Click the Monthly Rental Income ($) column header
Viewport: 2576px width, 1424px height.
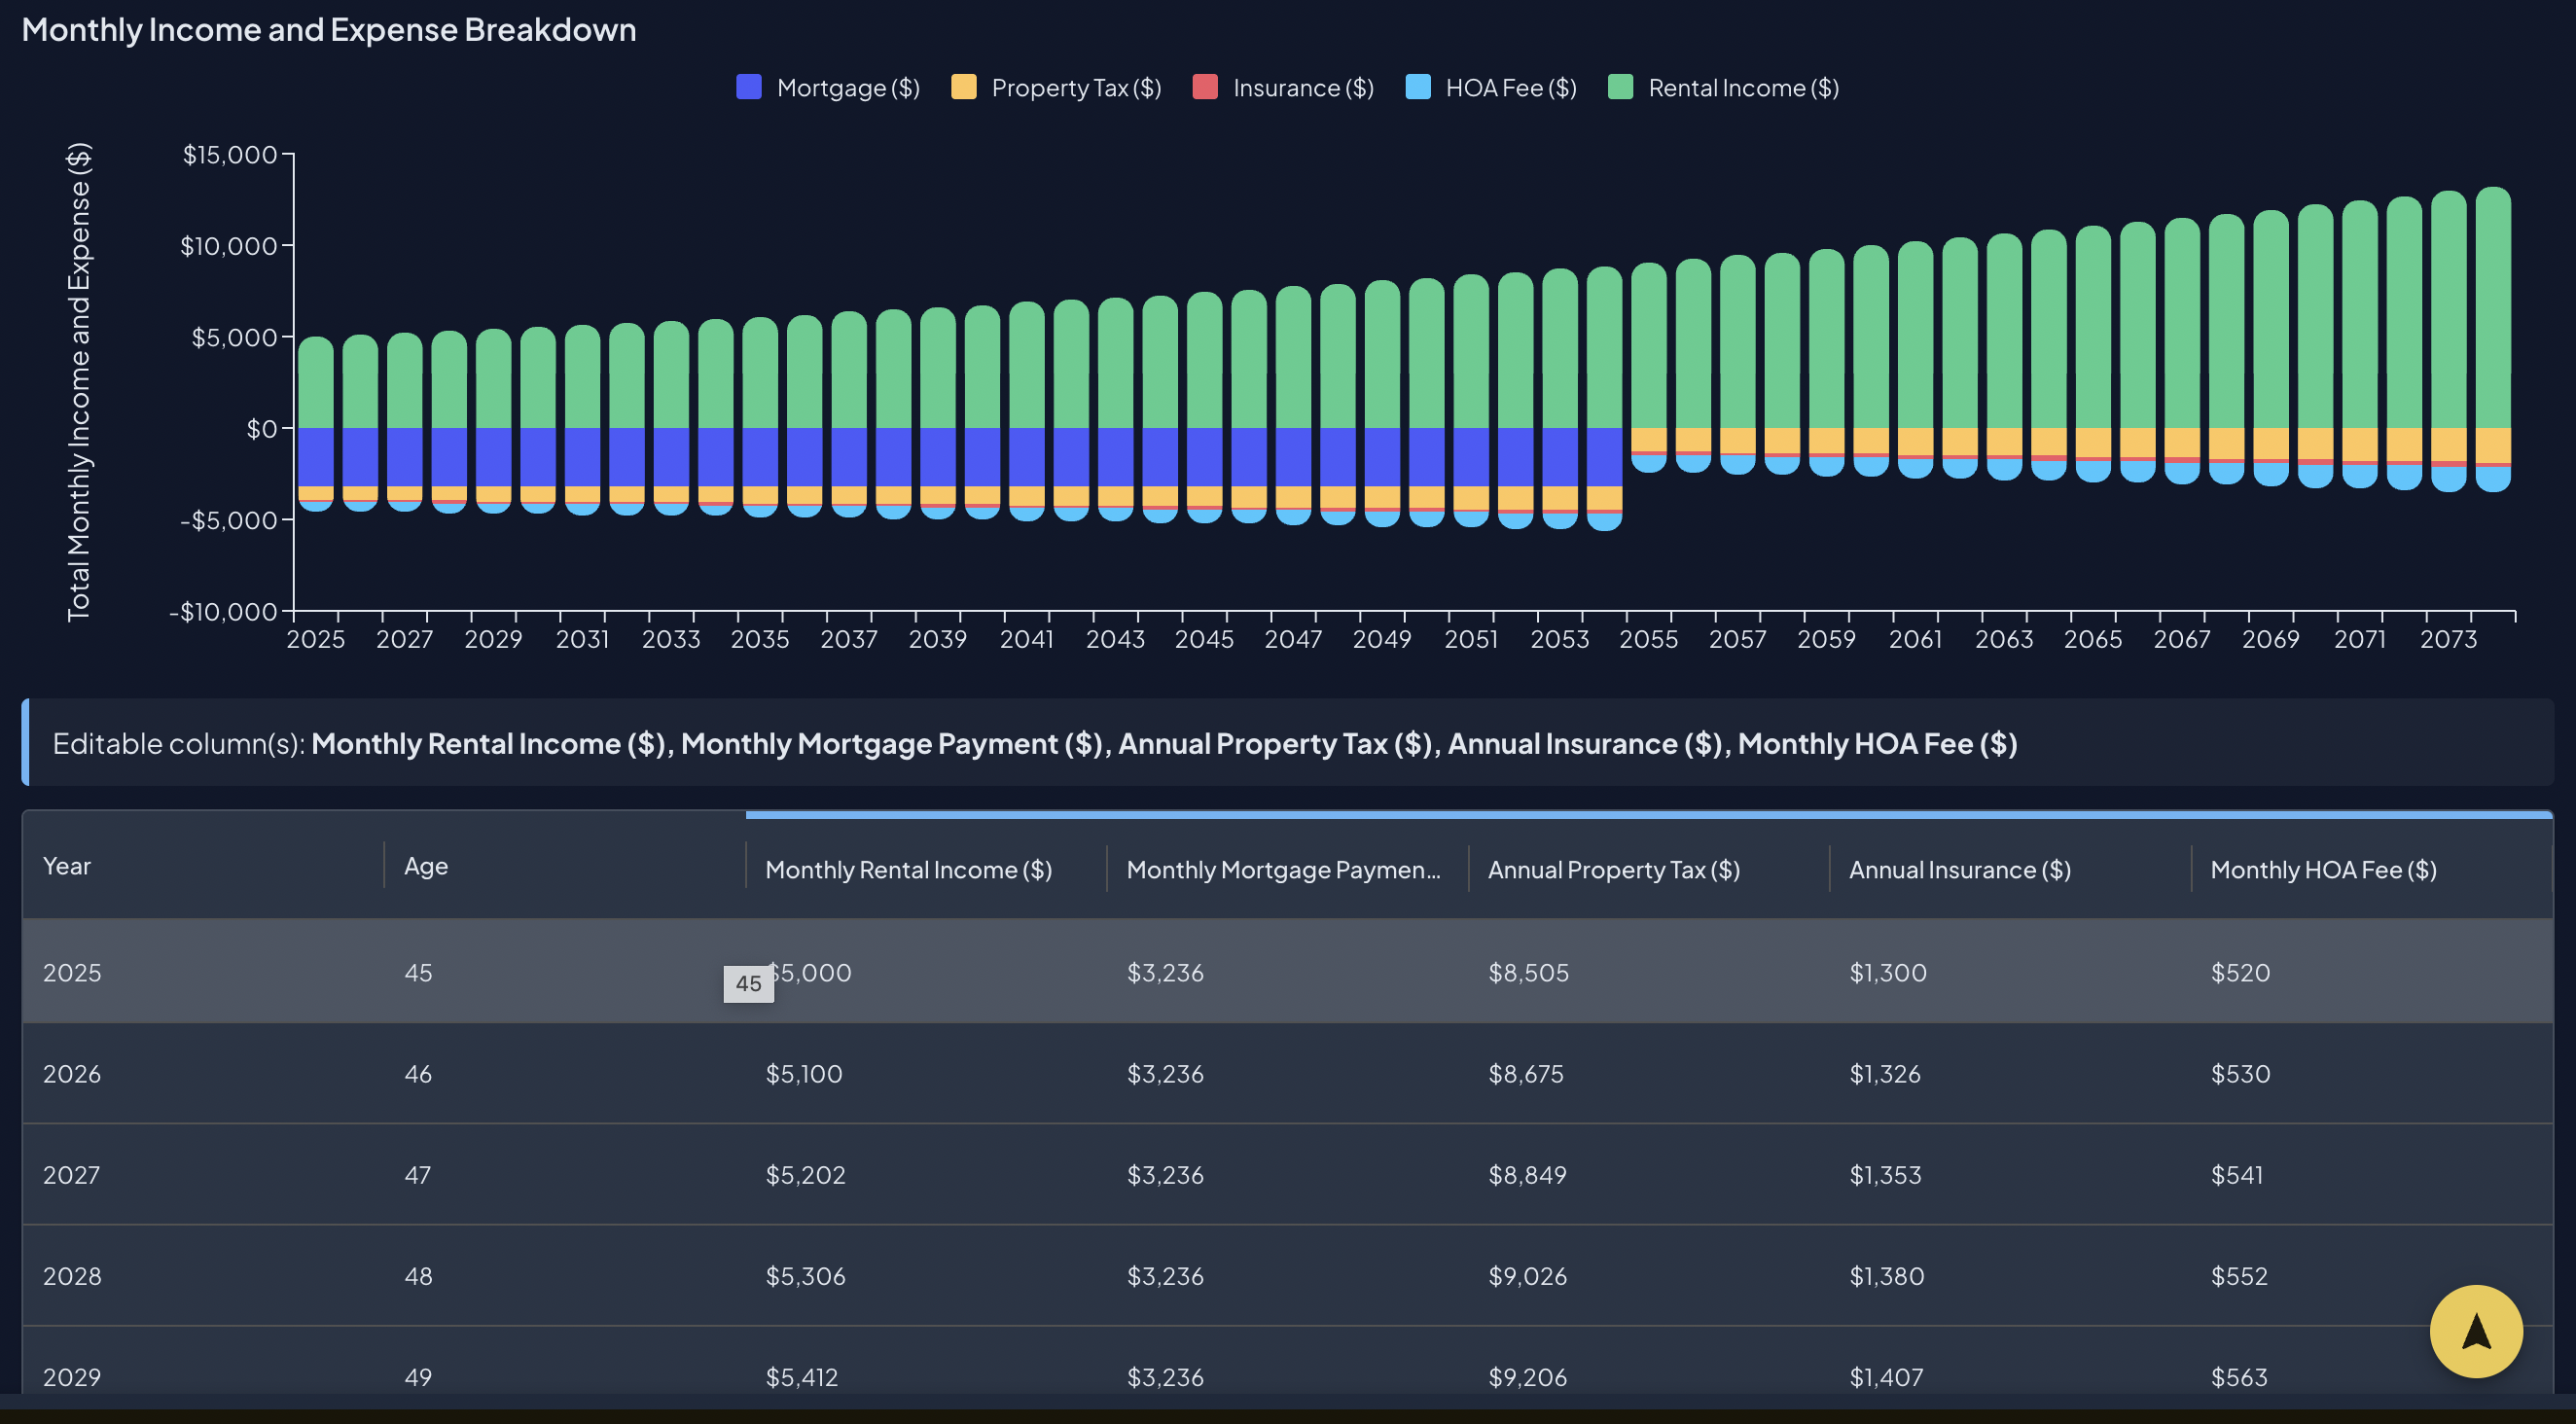pyautogui.click(x=907, y=870)
